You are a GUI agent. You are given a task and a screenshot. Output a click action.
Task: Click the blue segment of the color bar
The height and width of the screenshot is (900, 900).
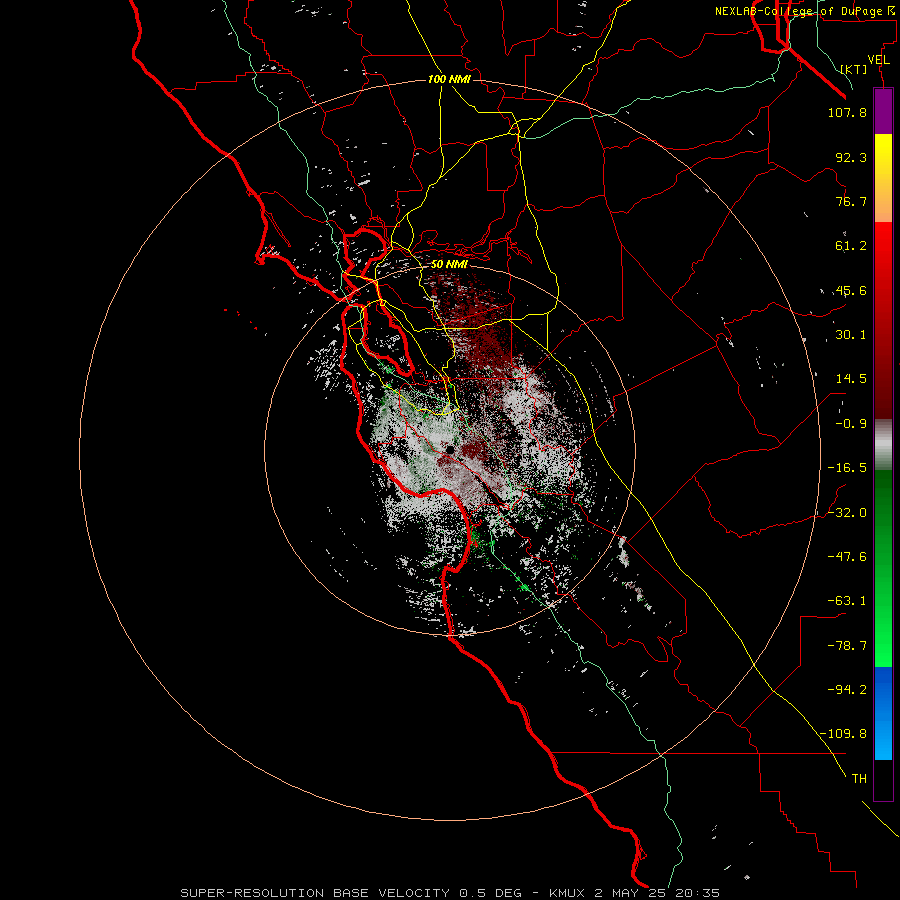pyautogui.click(x=883, y=713)
